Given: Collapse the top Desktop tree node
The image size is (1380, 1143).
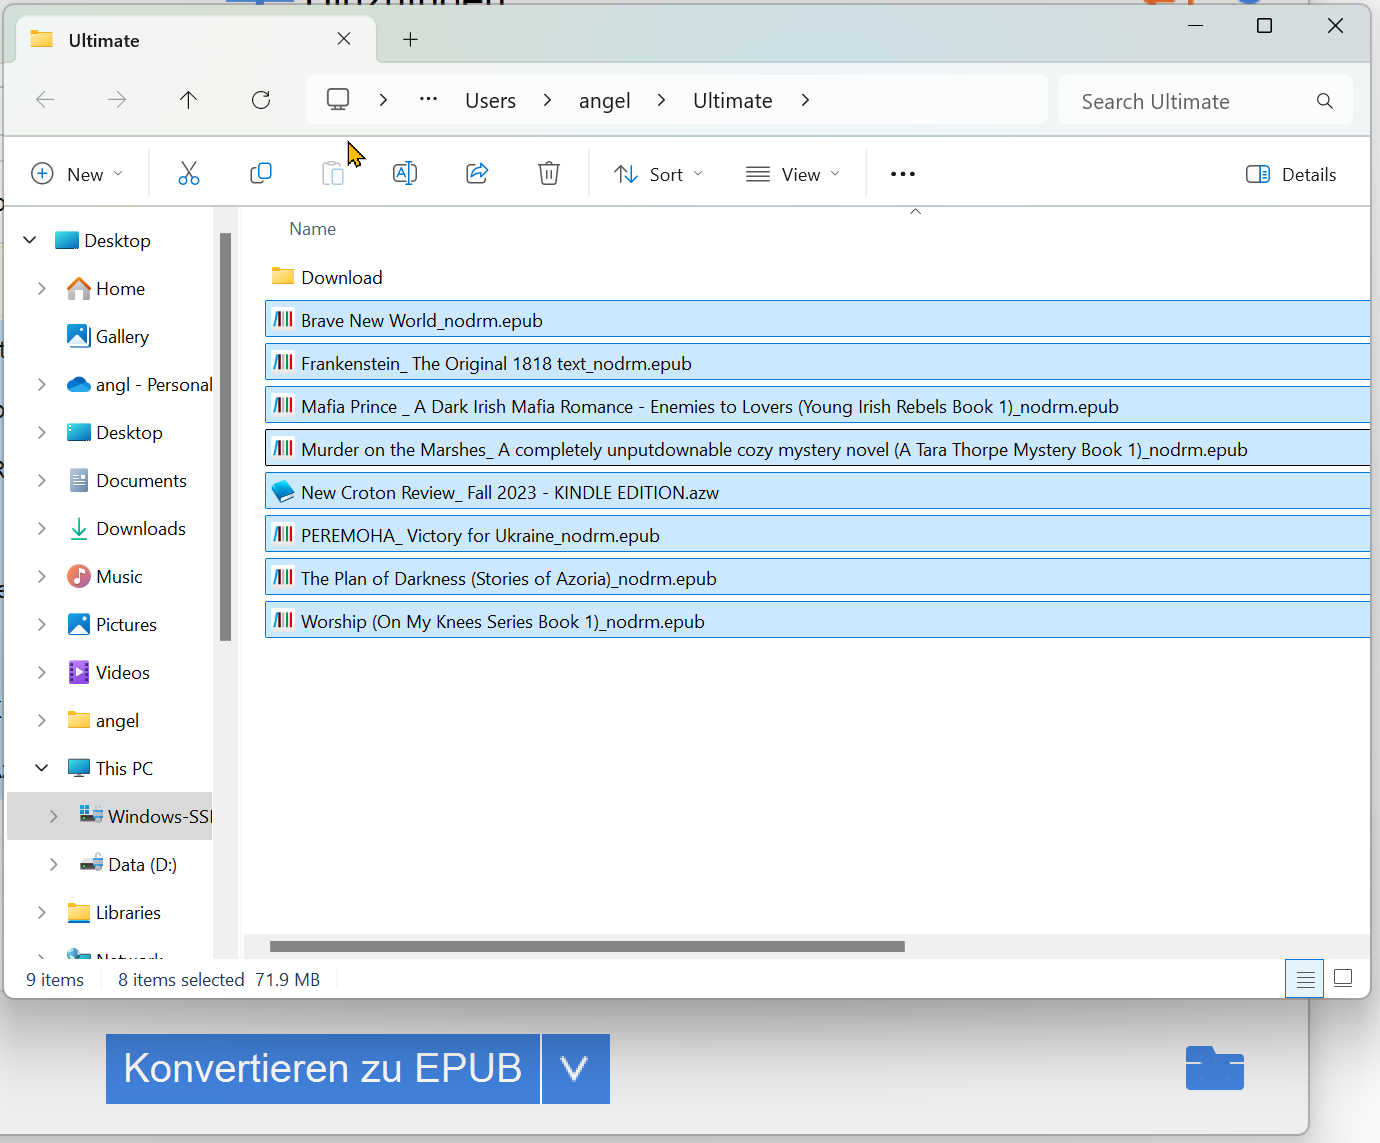Looking at the screenshot, I should coord(30,240).
